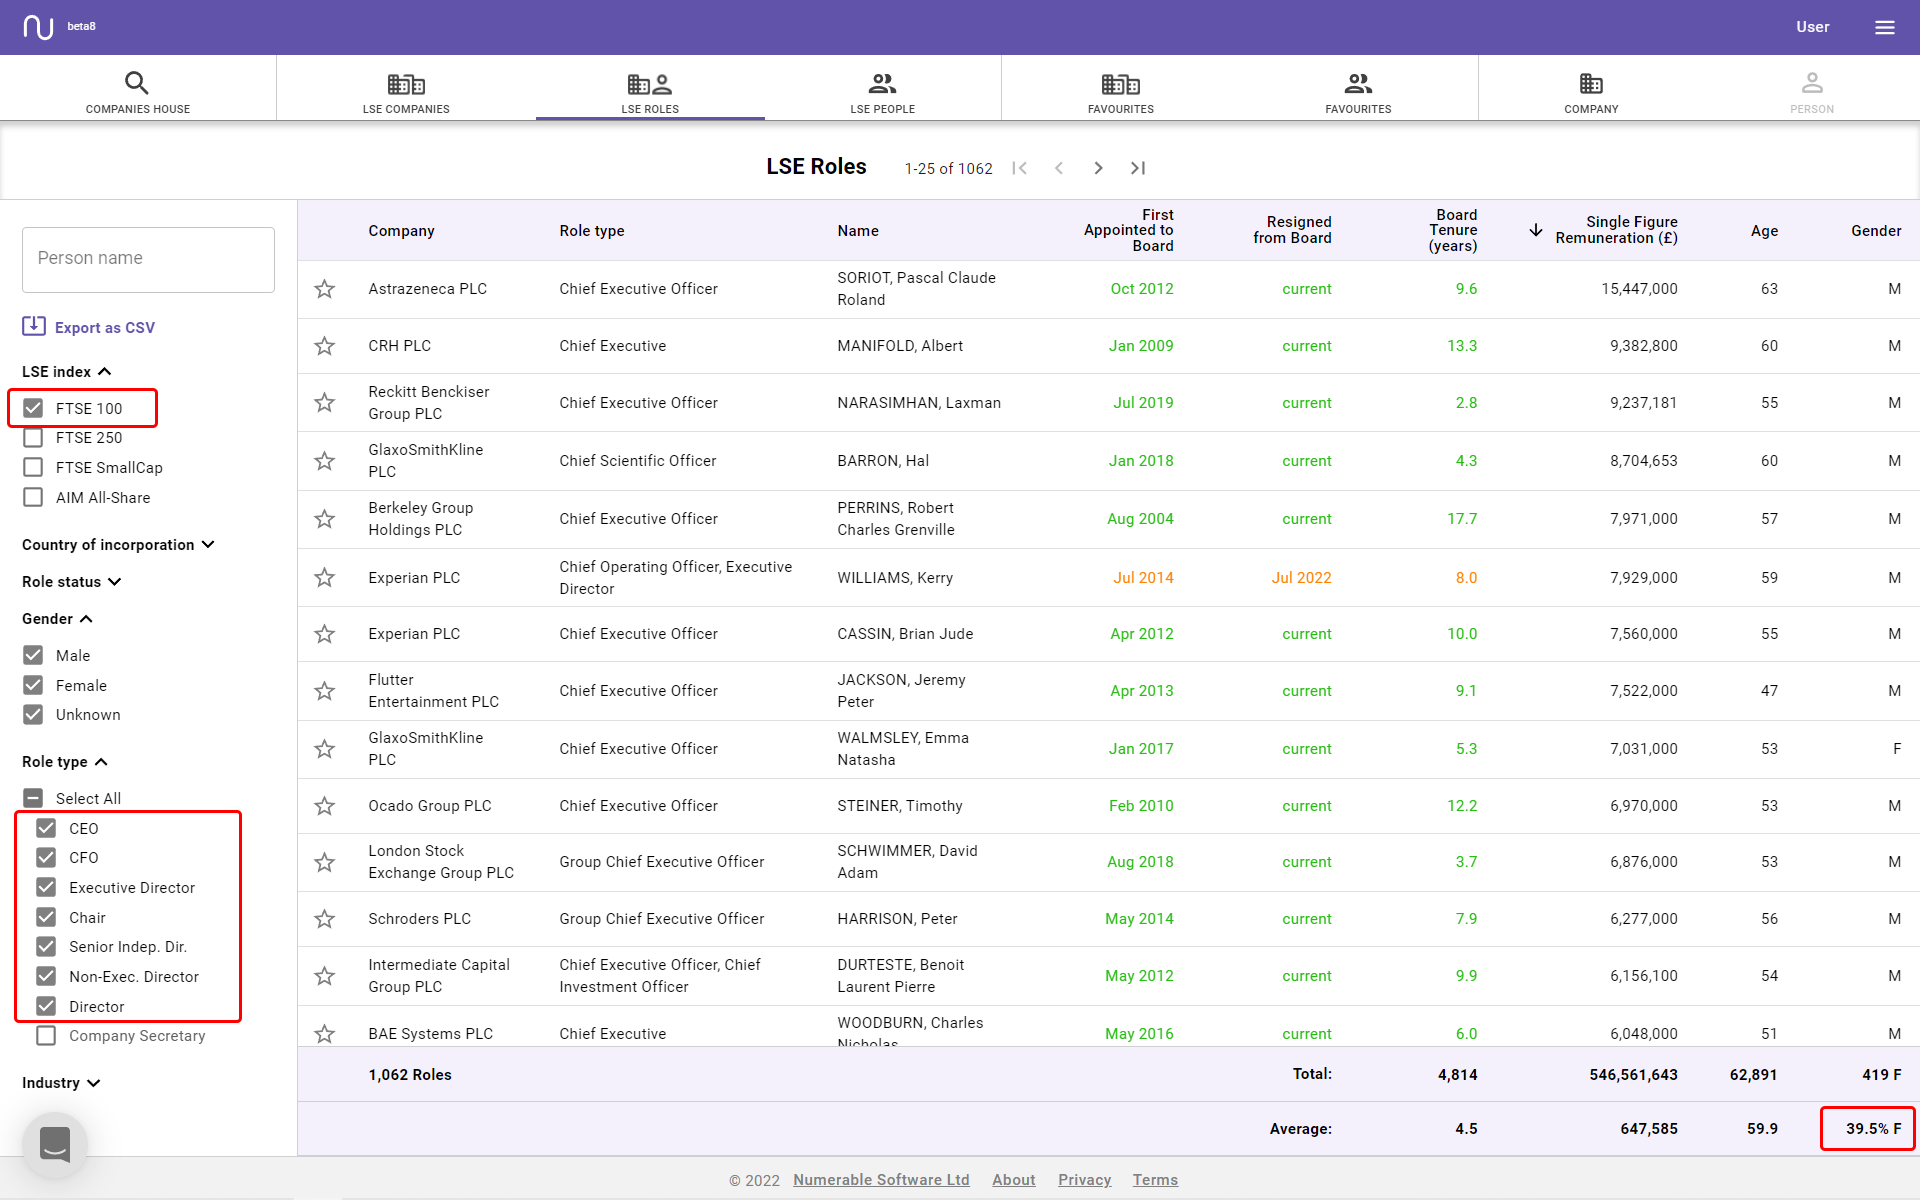Uncheck the Non-Exec. Director role type
The width and height of the screenshot is (1920, 1200).
[46, 976]
